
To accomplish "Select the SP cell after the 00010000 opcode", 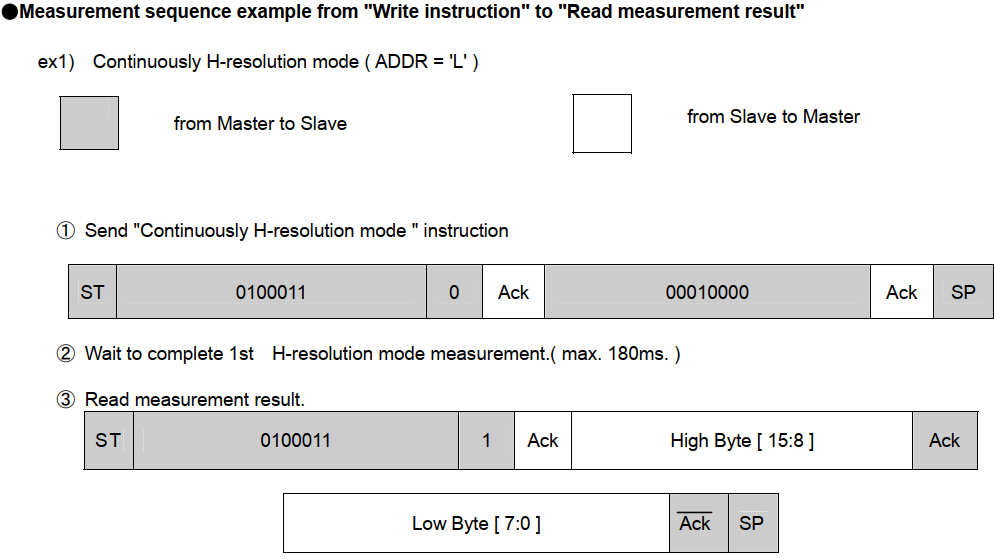I will [x=963, y=292].
